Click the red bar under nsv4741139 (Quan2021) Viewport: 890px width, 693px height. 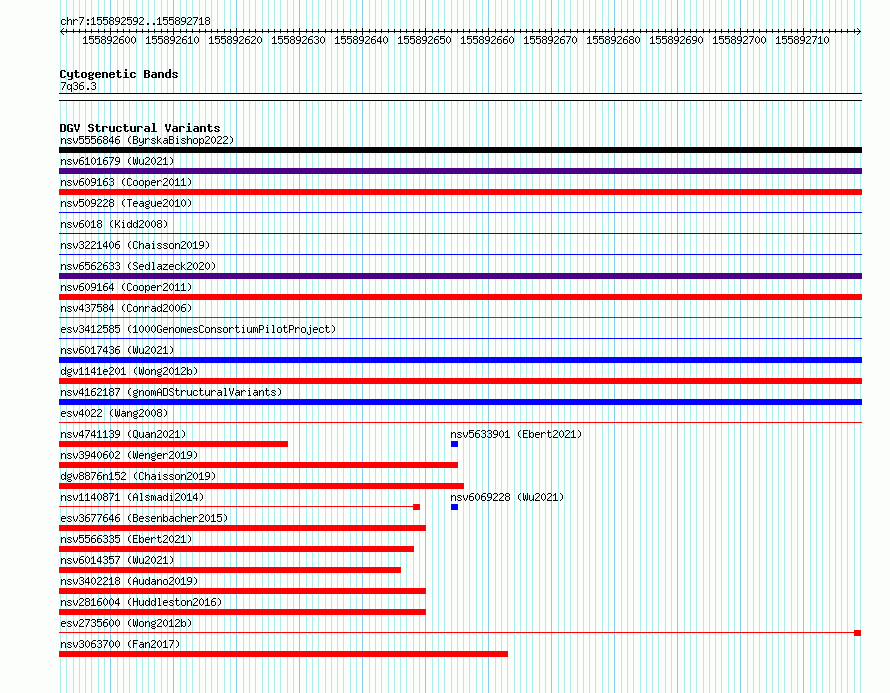(x=173, y=444)
